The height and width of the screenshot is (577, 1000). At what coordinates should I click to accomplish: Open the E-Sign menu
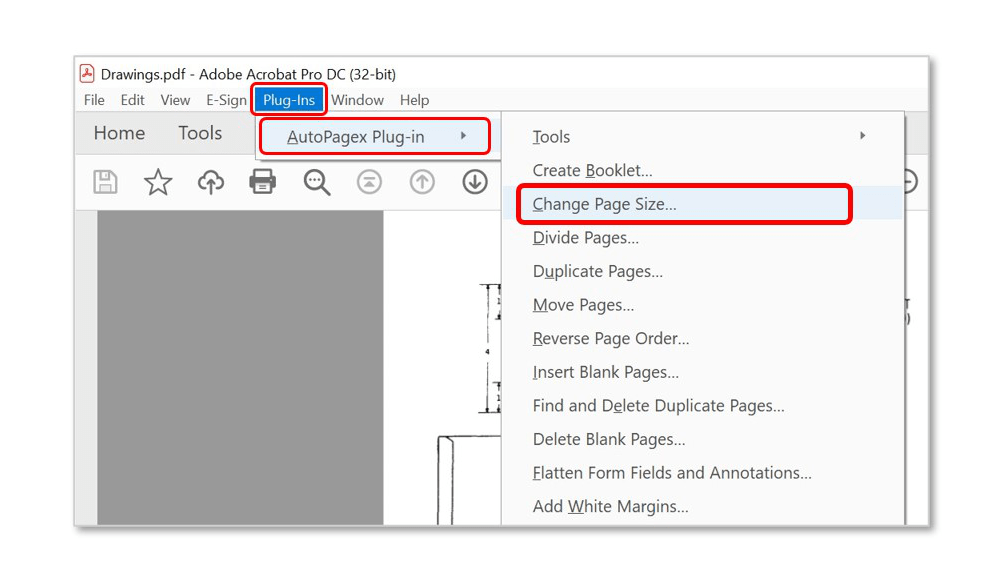click(x=226, y=100)
